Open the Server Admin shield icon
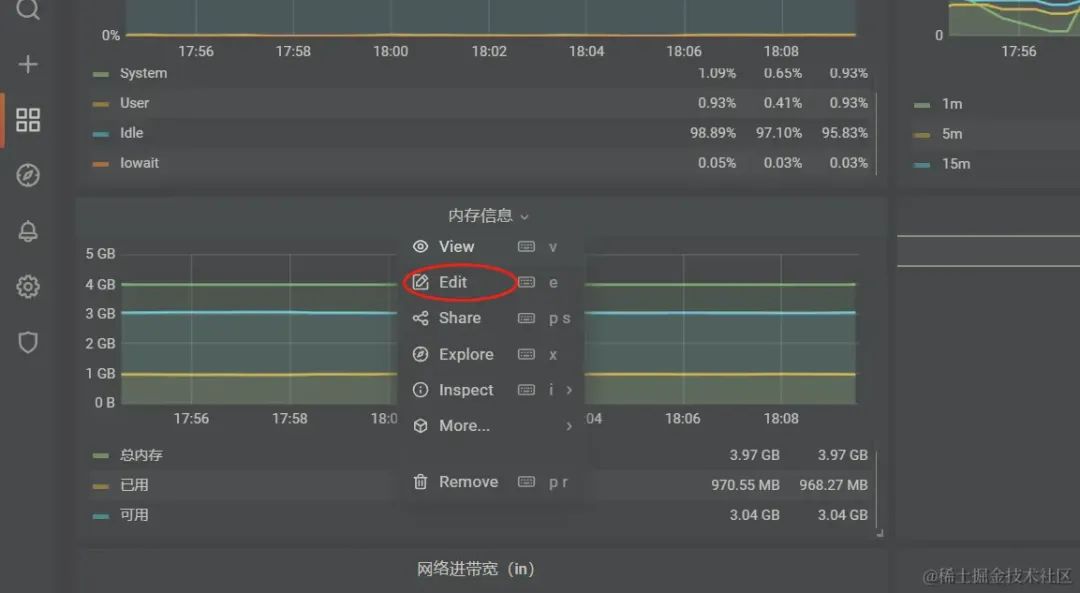Screen dimensions: 1080x593 pyautogui.click(x=28, y=342)
